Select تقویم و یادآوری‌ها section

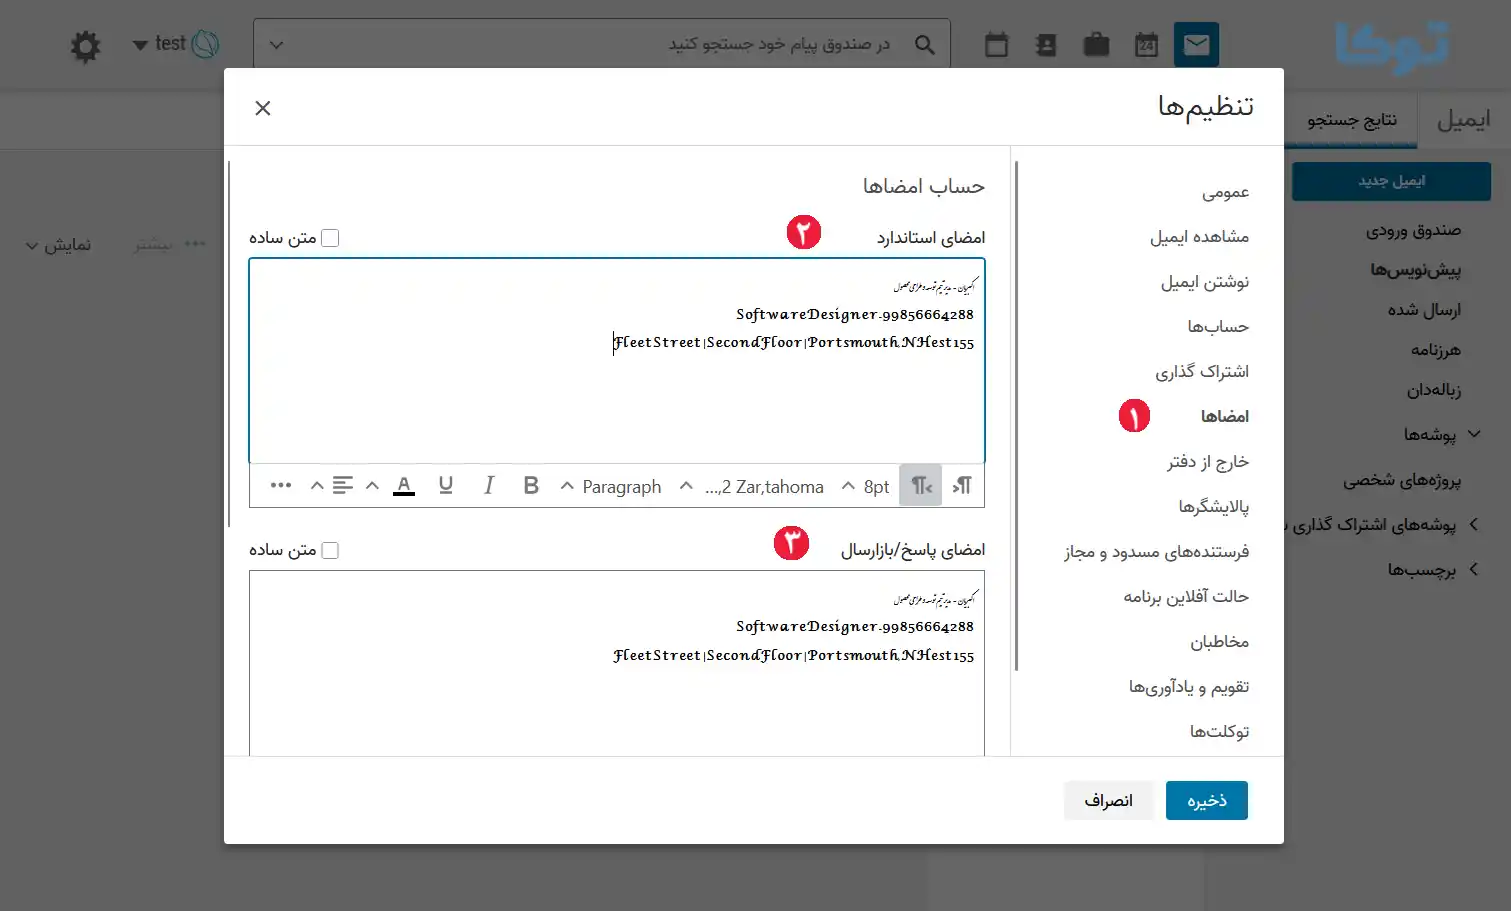tap(1188, 687)
